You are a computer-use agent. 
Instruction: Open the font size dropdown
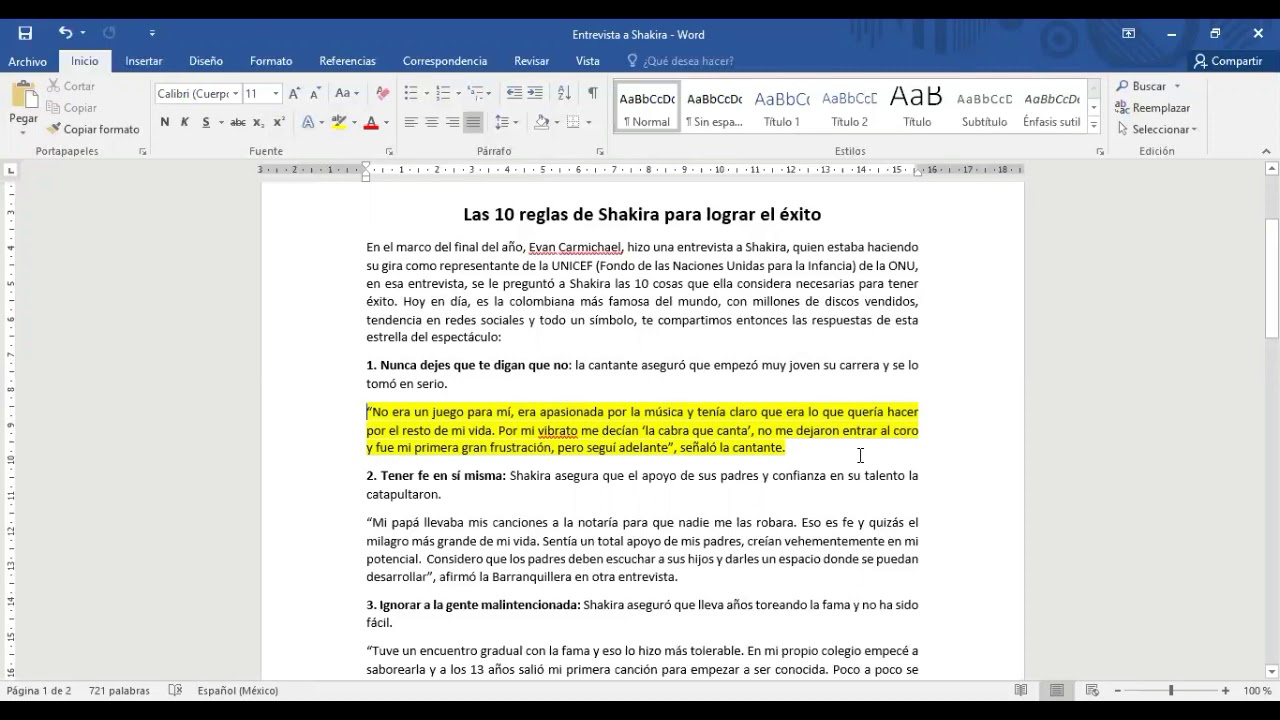pos(275,93)
